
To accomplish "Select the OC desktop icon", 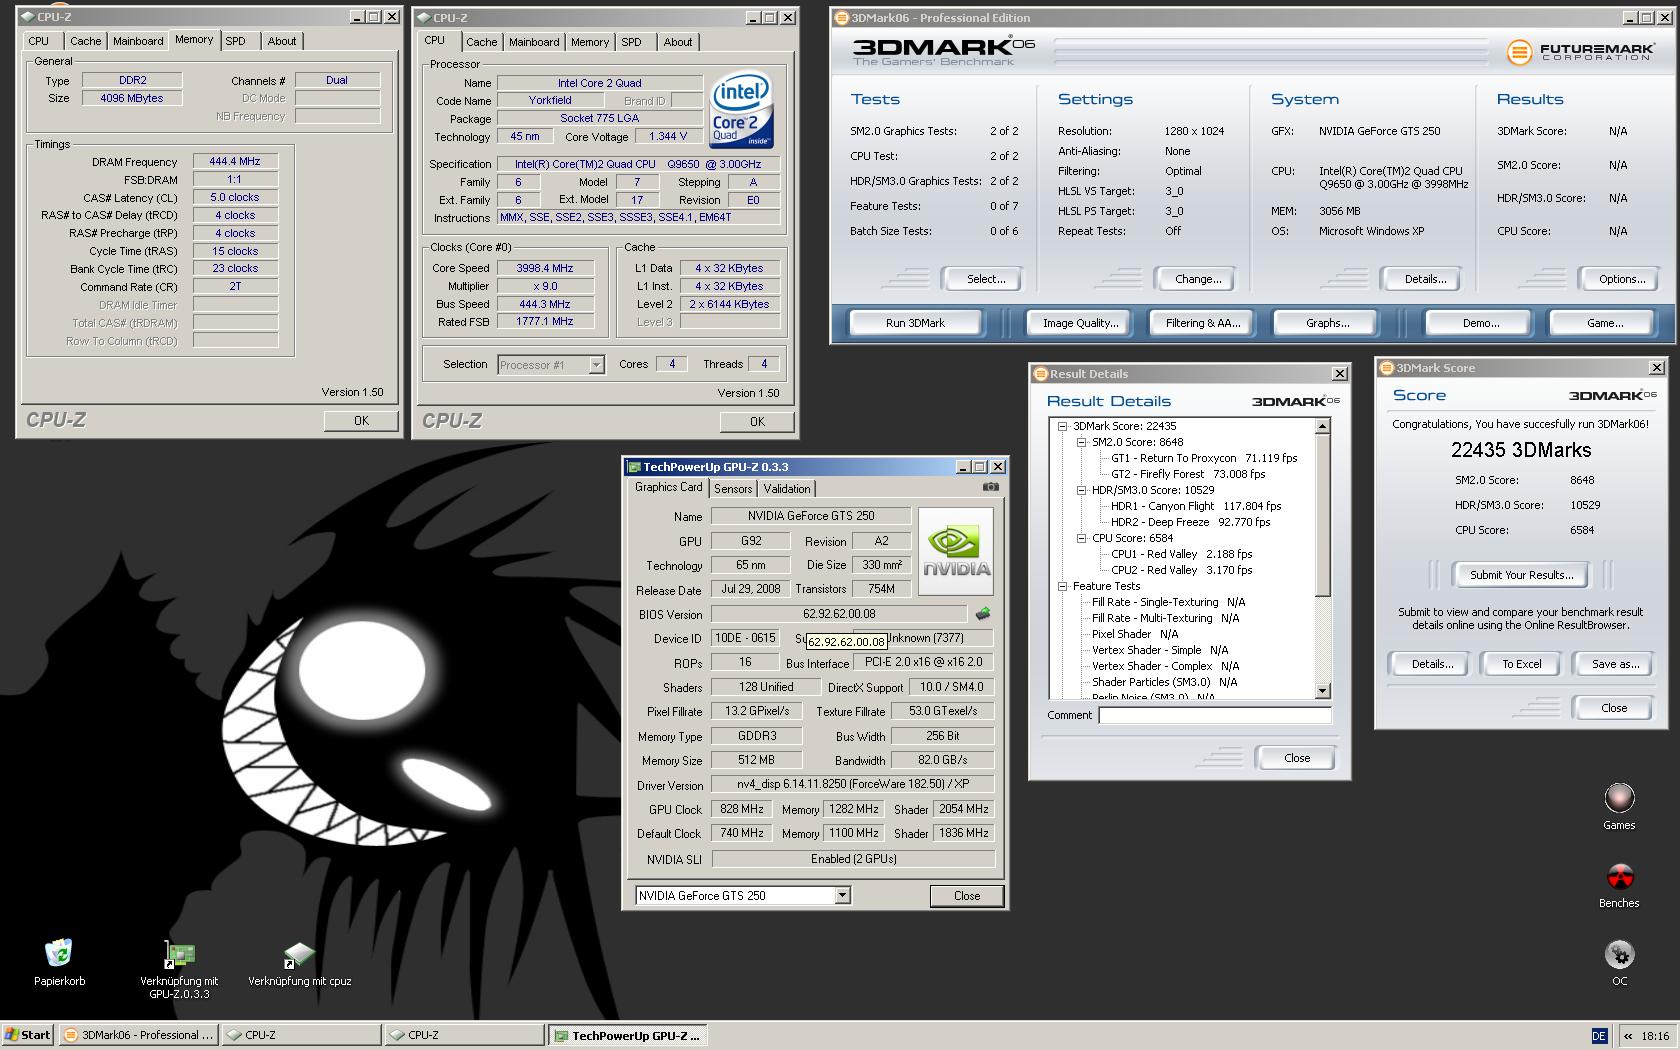I will 1619,963.
